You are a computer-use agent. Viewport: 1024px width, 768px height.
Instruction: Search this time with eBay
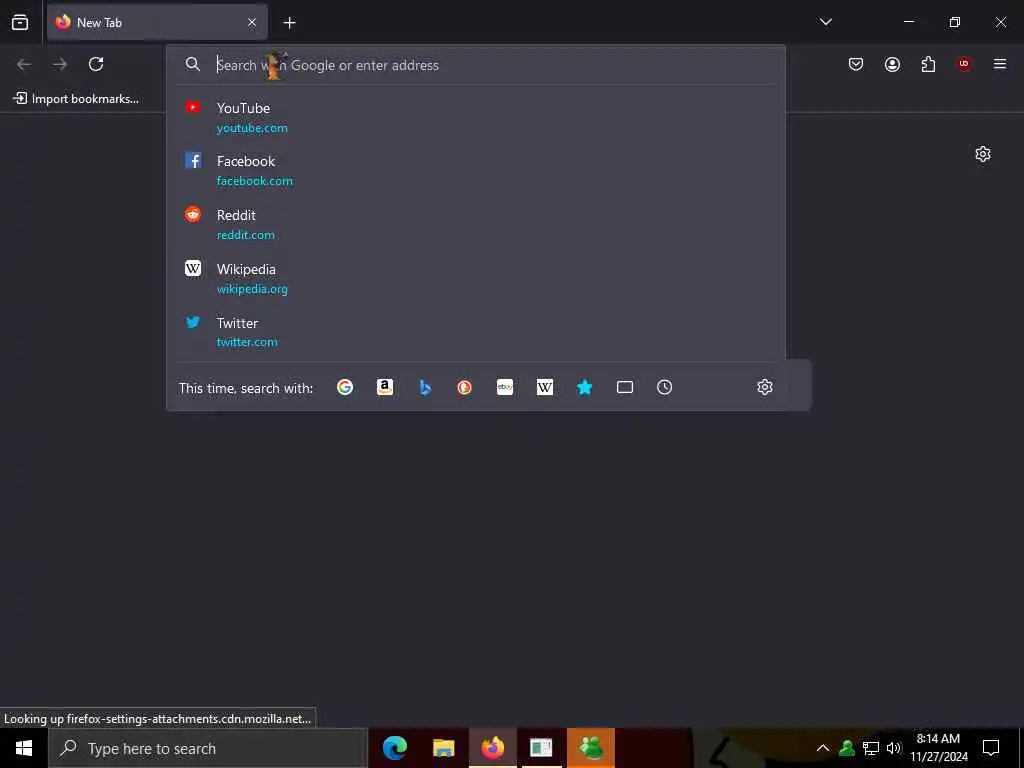(x=505, y=387)
